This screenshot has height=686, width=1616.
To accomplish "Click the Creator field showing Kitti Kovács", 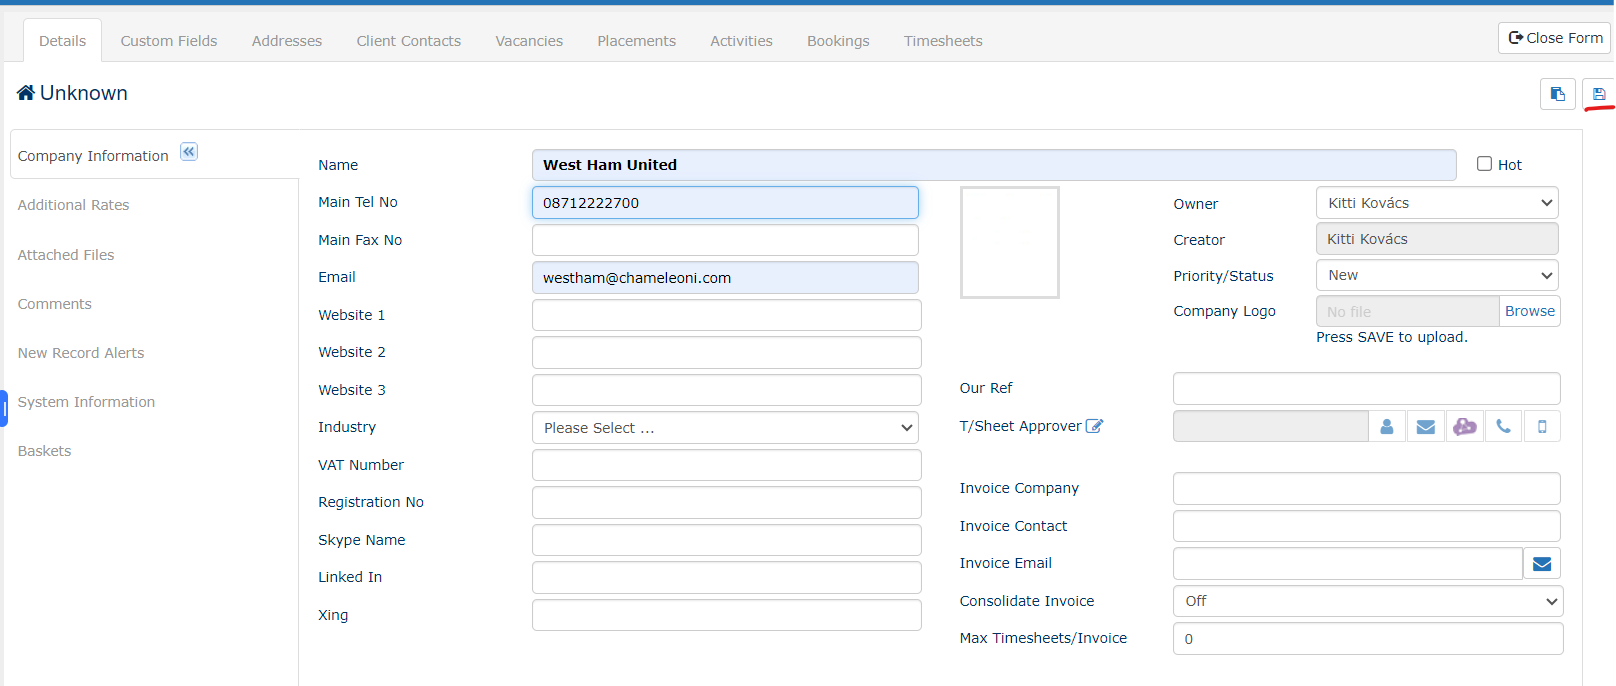I will coord(1437,239).
